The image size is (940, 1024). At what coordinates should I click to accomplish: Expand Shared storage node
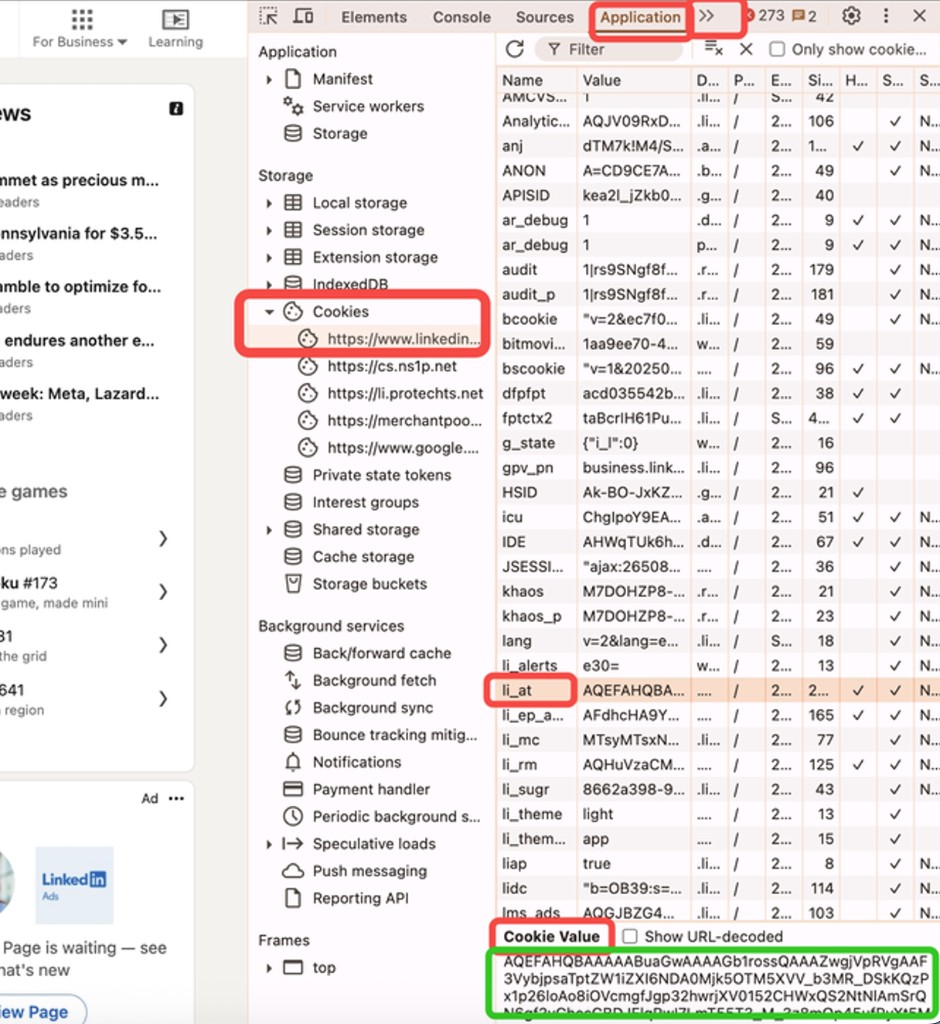tap(269, 530)
